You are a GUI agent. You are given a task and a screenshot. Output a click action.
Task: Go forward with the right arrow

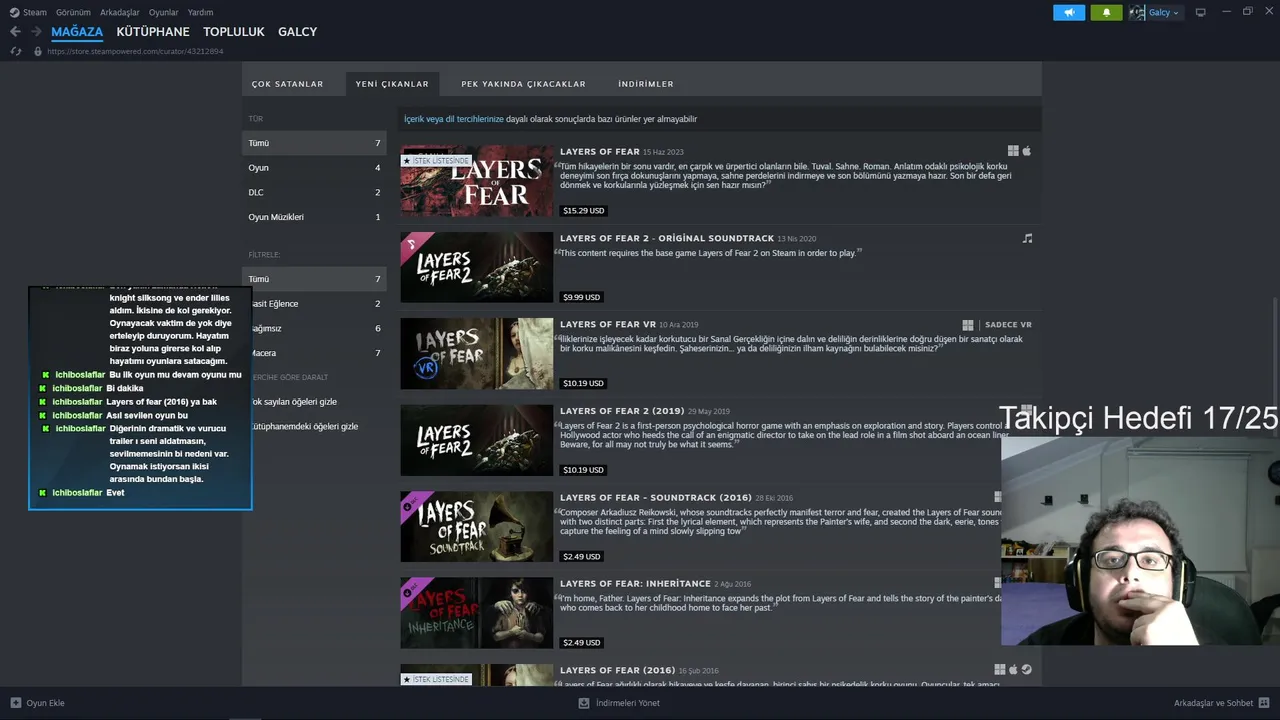point(36,32)
